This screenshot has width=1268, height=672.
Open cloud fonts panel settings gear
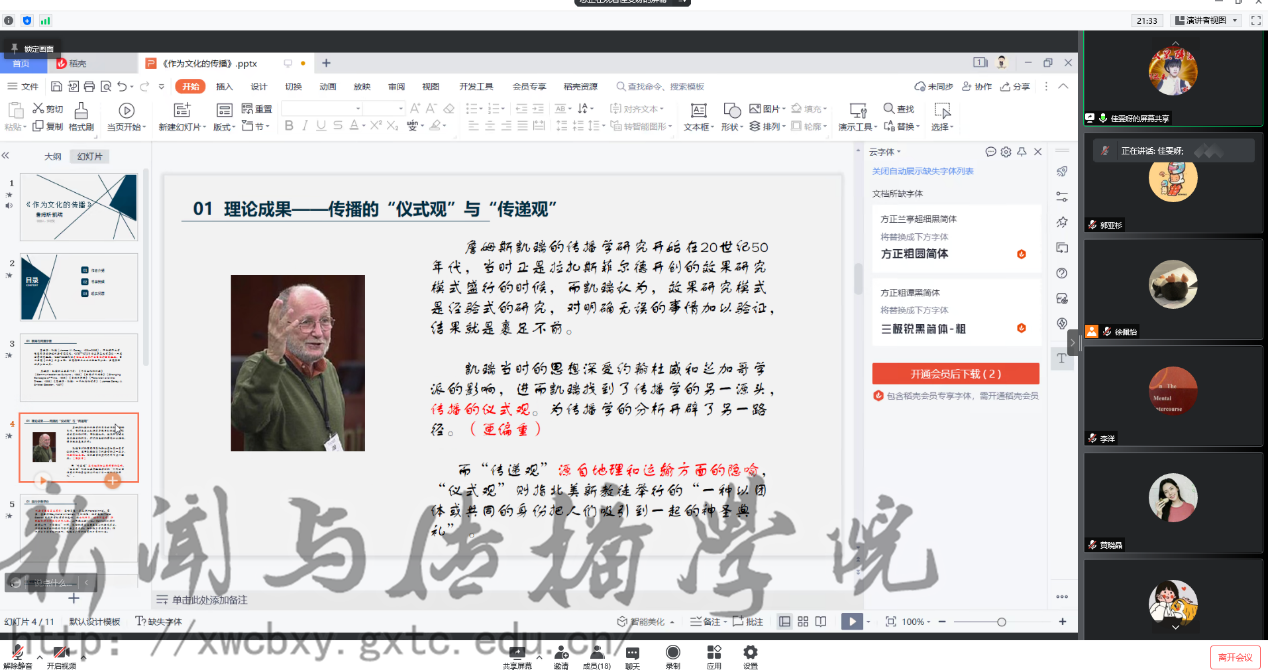point(1006,152)
